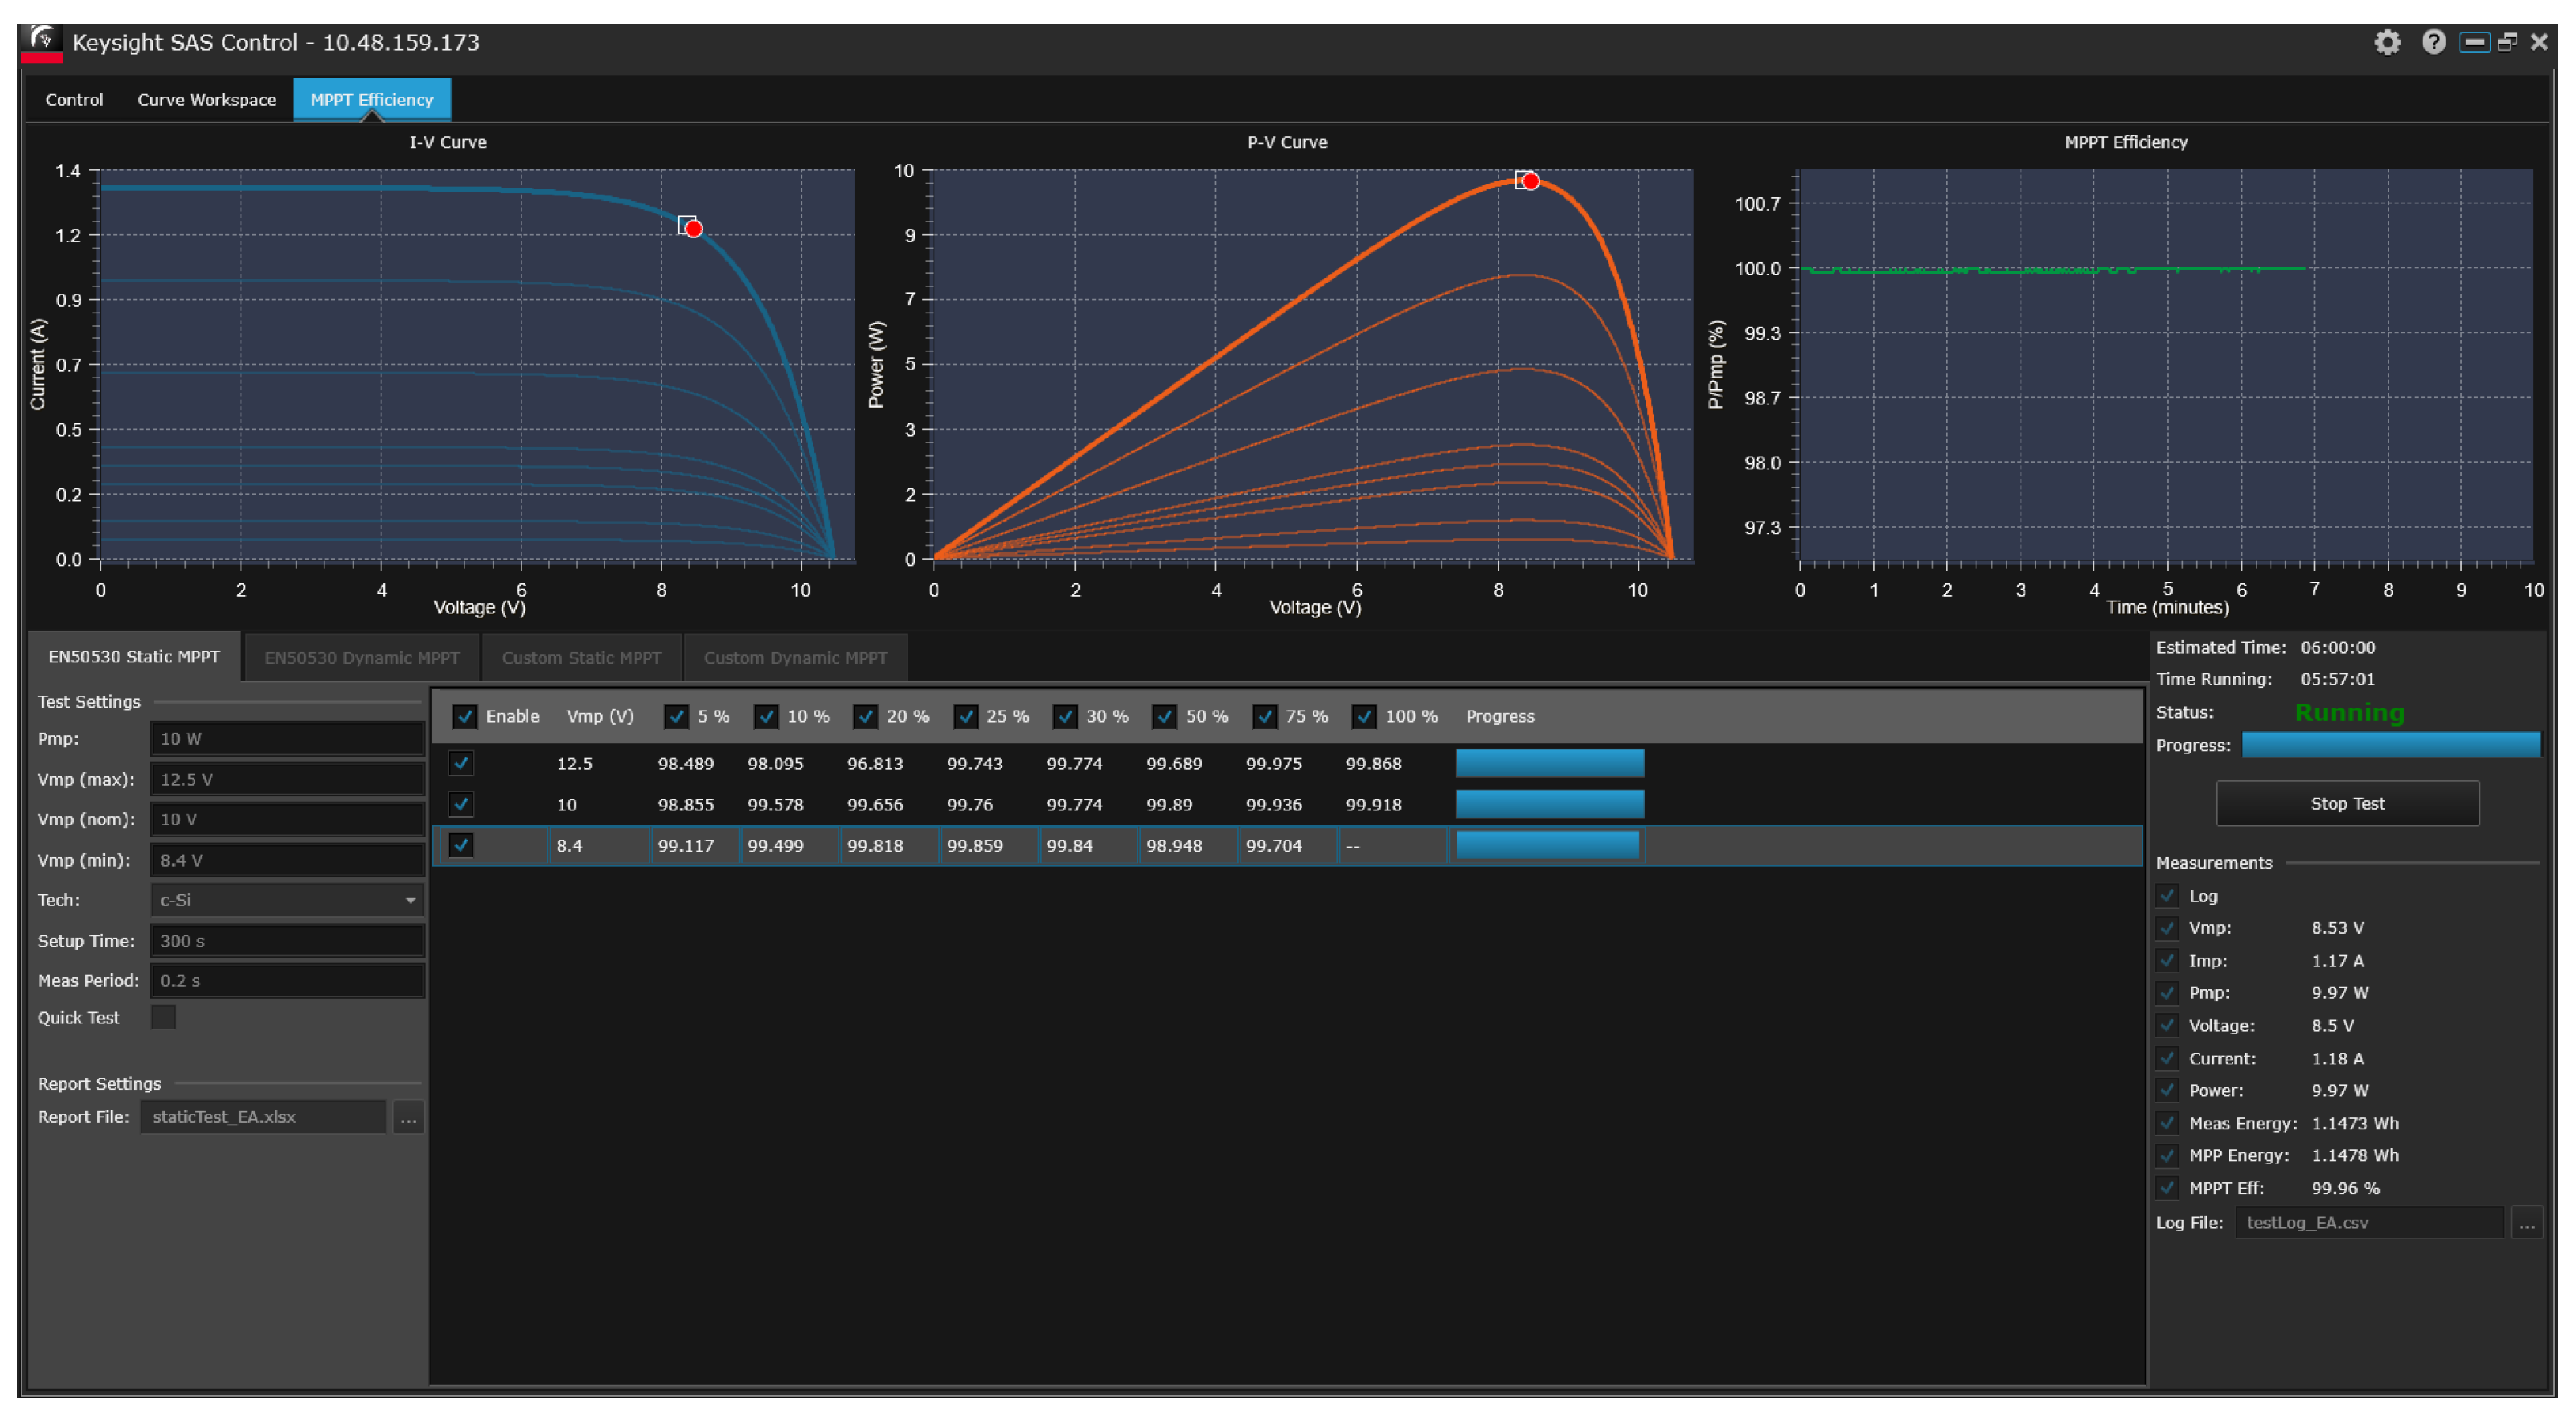Click the Report File browse ellipsis button
This screenshot has height=1419, width=2576.
click(x=408, y=1118)
